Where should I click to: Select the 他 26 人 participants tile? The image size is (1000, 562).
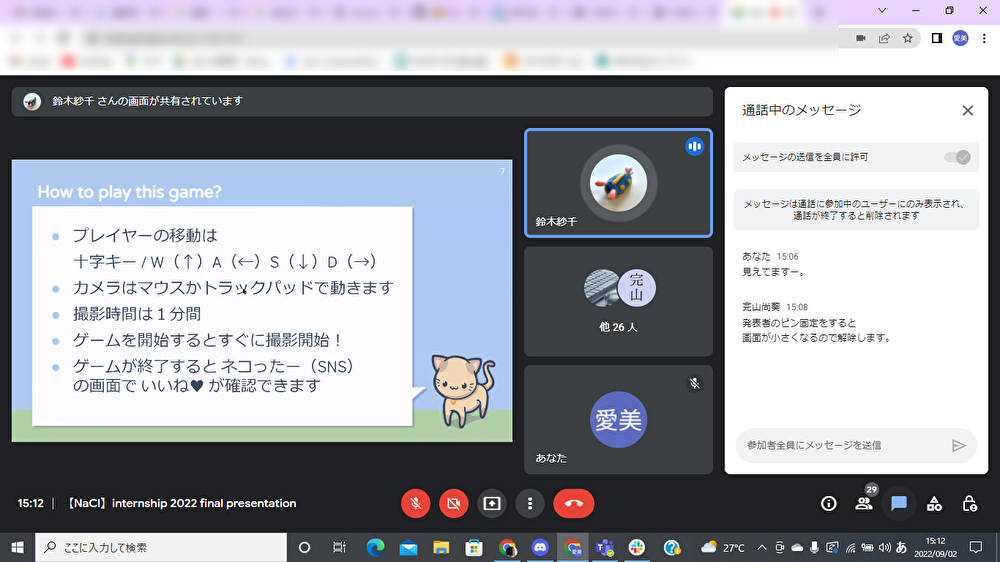[618, 301]
